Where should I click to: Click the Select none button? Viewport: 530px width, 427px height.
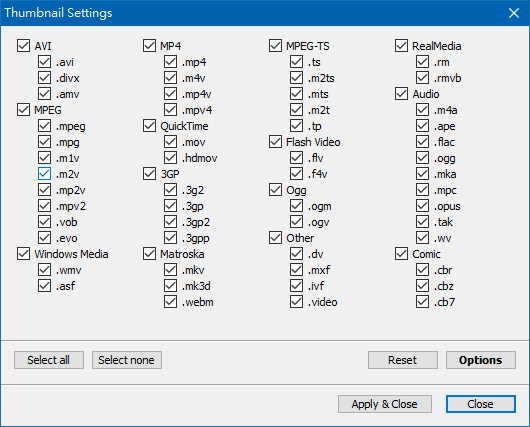point(127,360)
